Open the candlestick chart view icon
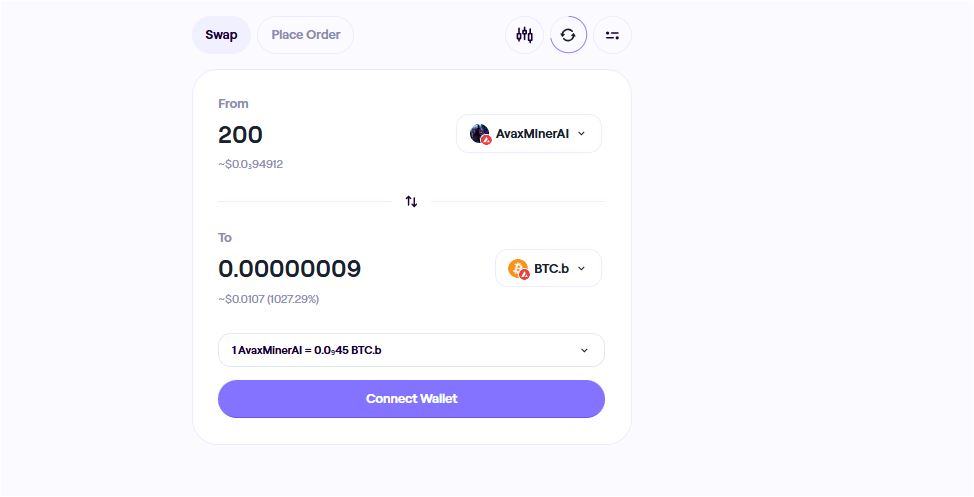 [524, 35]
